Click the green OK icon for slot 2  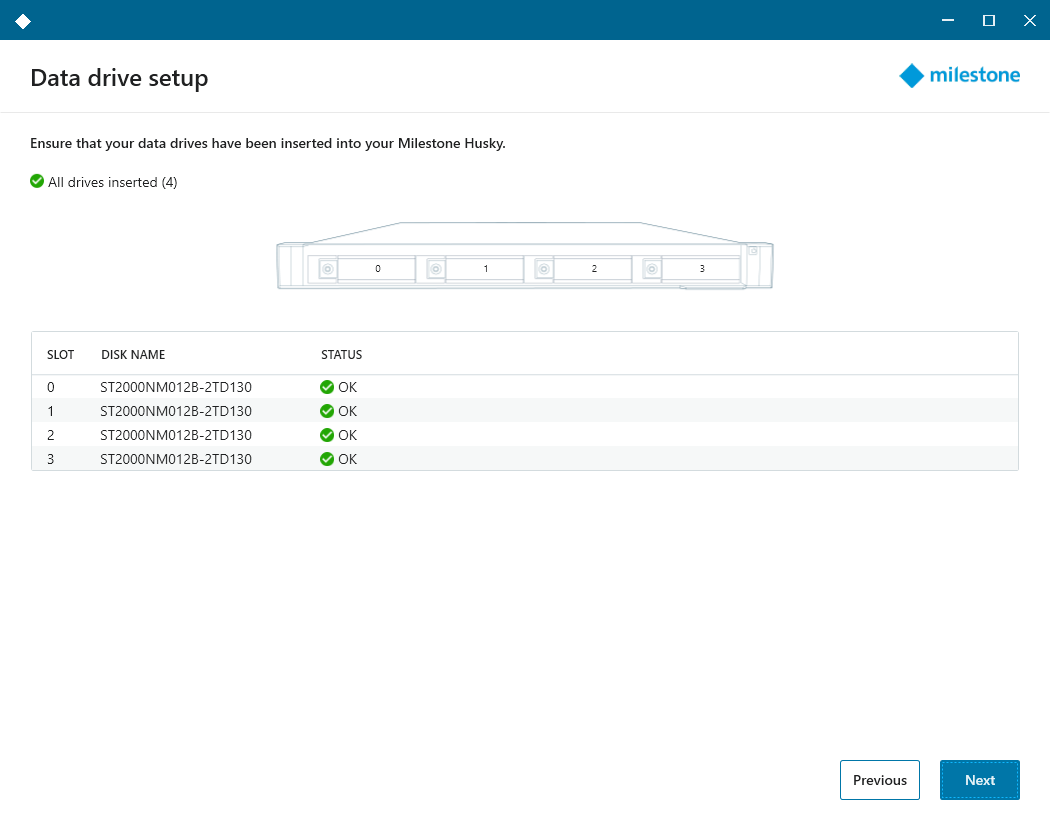tap(327, 435)
